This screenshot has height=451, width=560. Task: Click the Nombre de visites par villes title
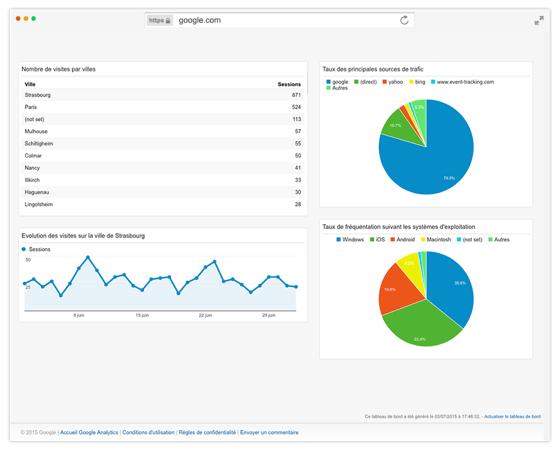[x=59, y=69]
